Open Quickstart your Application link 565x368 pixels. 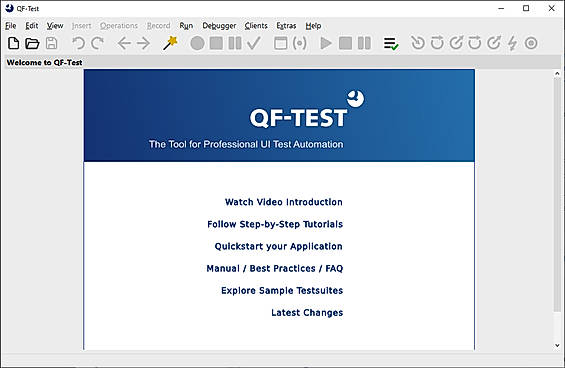pyautogui.click(x=279, y=246)
